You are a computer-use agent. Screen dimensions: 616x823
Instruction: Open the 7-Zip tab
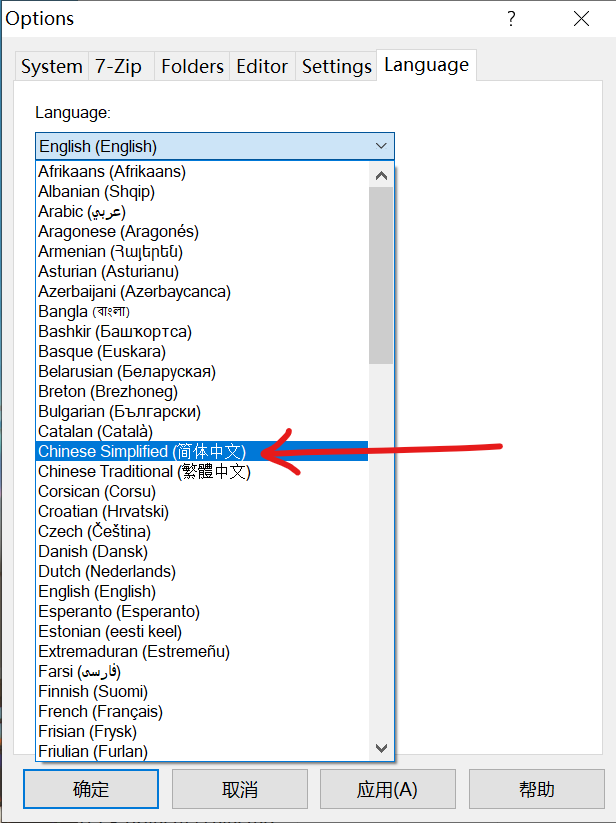tap(118, 67)
